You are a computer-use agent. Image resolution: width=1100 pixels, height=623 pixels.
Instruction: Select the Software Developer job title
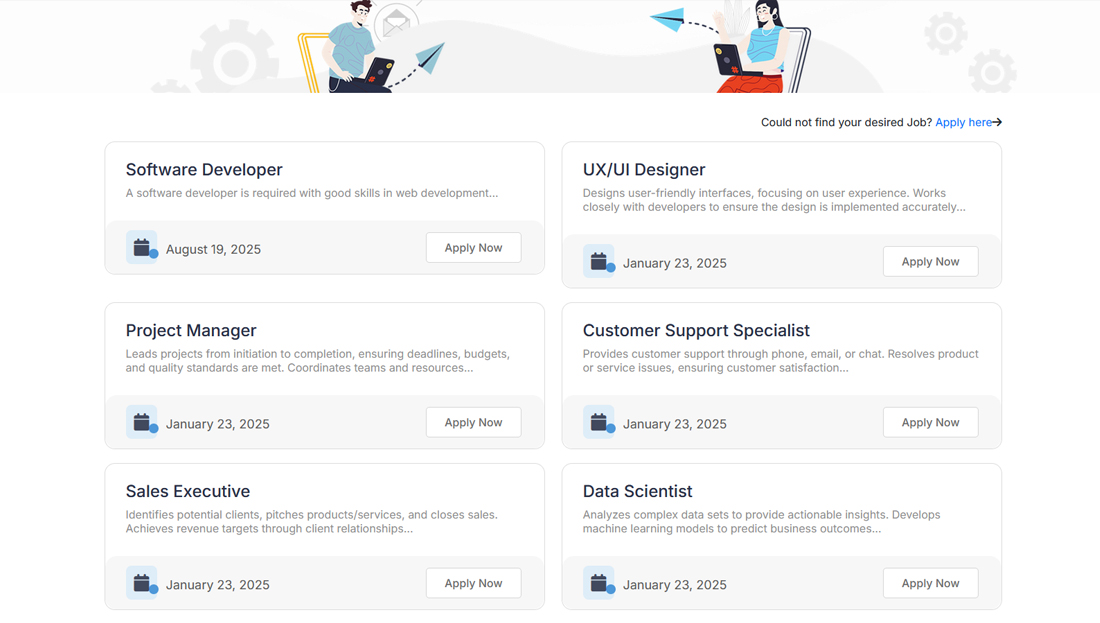203,169
